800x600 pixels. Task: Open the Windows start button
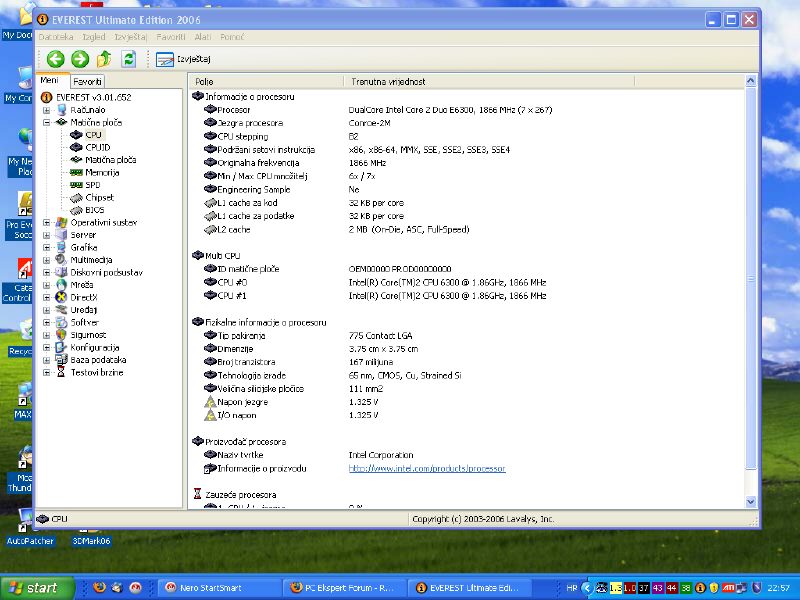click(x=37, y=588)
